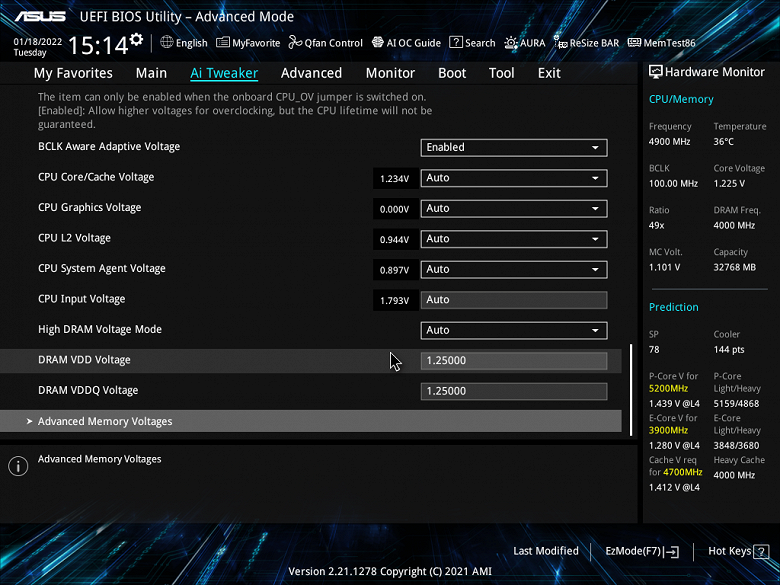This screenshot has height=585, width=780.
Task: Open the Exit tab
Action: coord(549,73)
